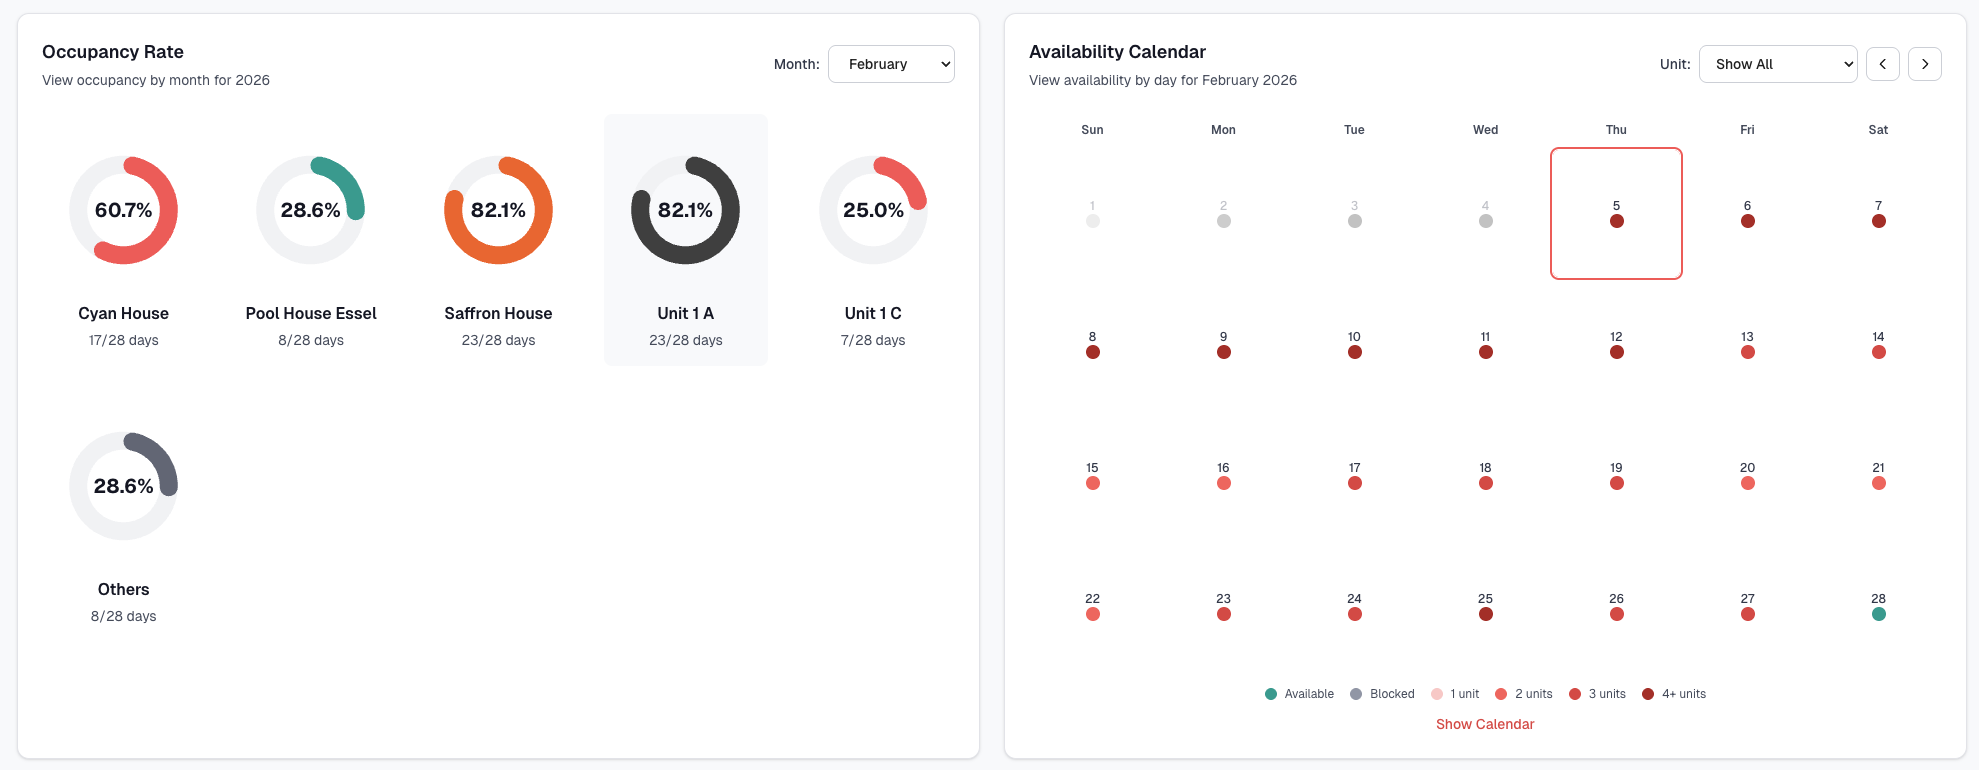Select calendar day 18
Image resolution: width=1979 pixels, height=770 pixels.
tap(1485, 475)
